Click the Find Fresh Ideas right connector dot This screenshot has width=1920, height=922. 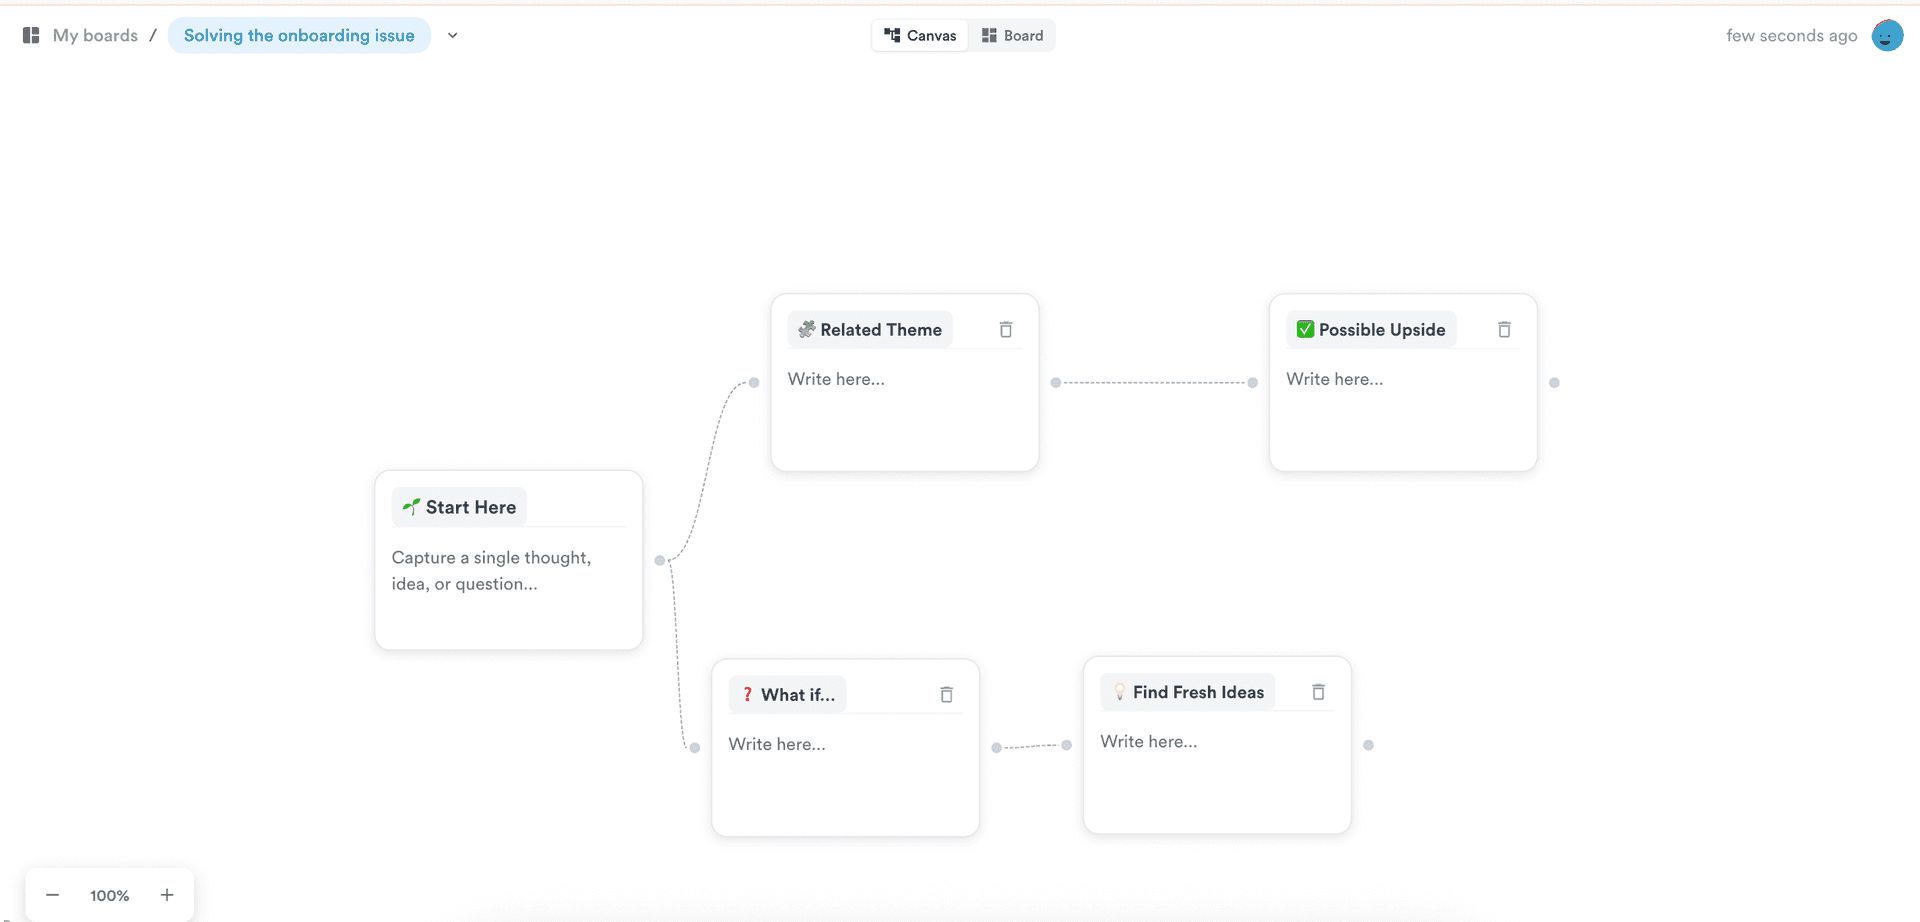(x=1368, y=745)
